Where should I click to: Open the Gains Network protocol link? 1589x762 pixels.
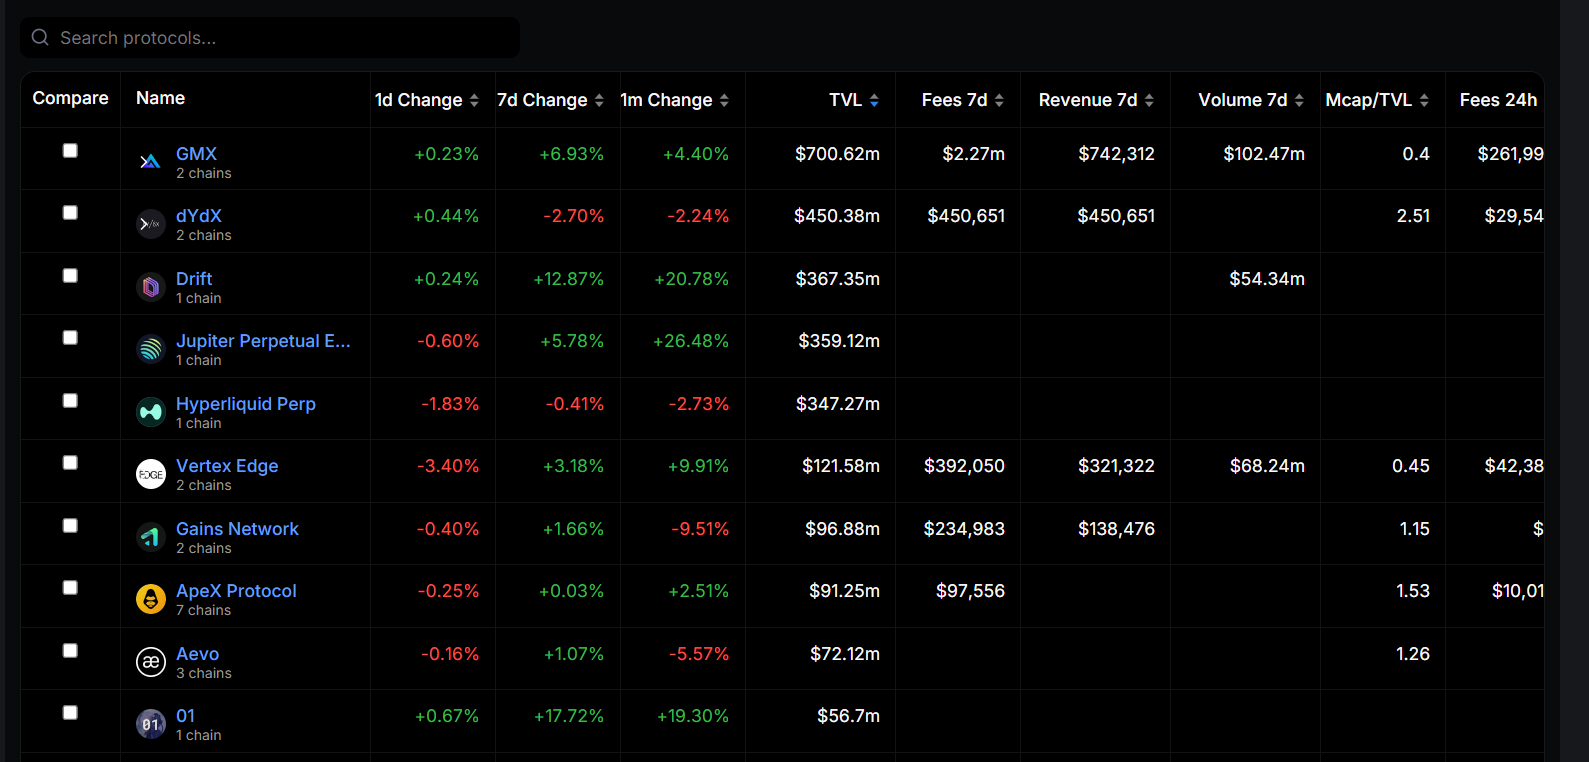pos(237,529)
